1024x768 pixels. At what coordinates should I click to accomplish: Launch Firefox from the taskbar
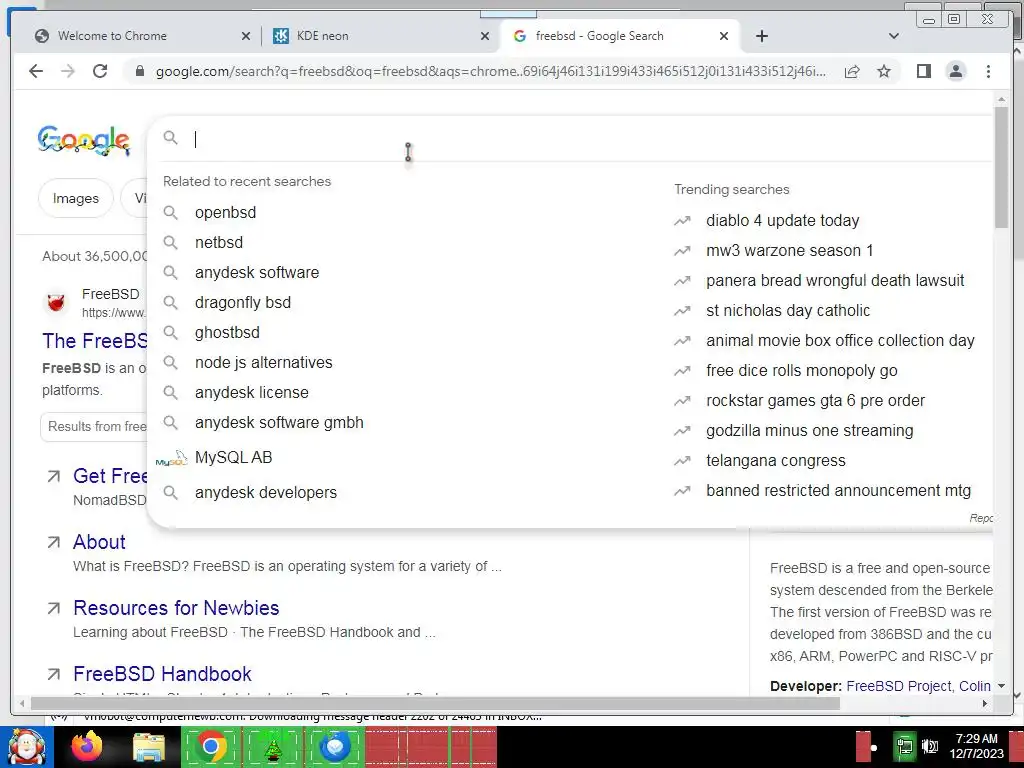coord(87,746)
